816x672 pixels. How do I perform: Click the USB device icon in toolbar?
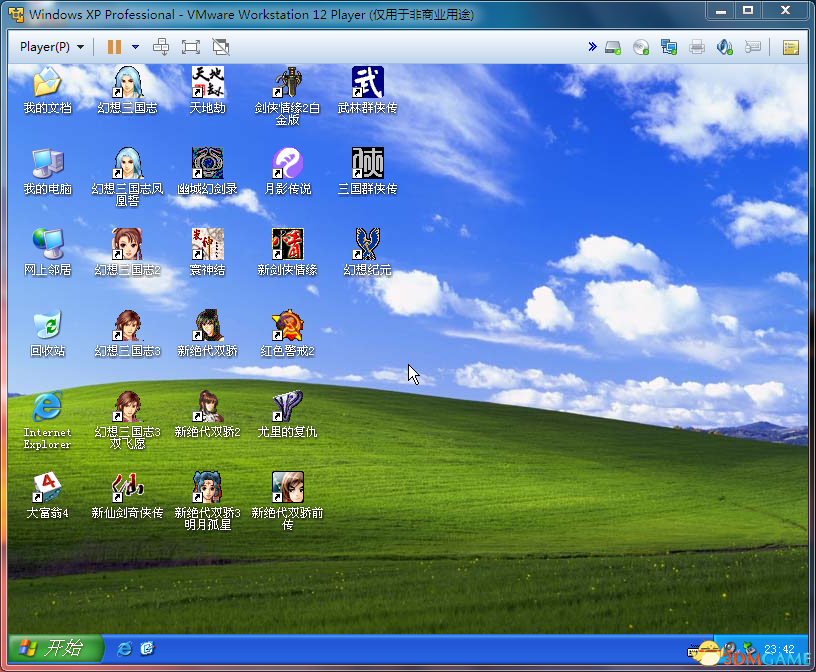pyautogui.click(x=753, y=47)
